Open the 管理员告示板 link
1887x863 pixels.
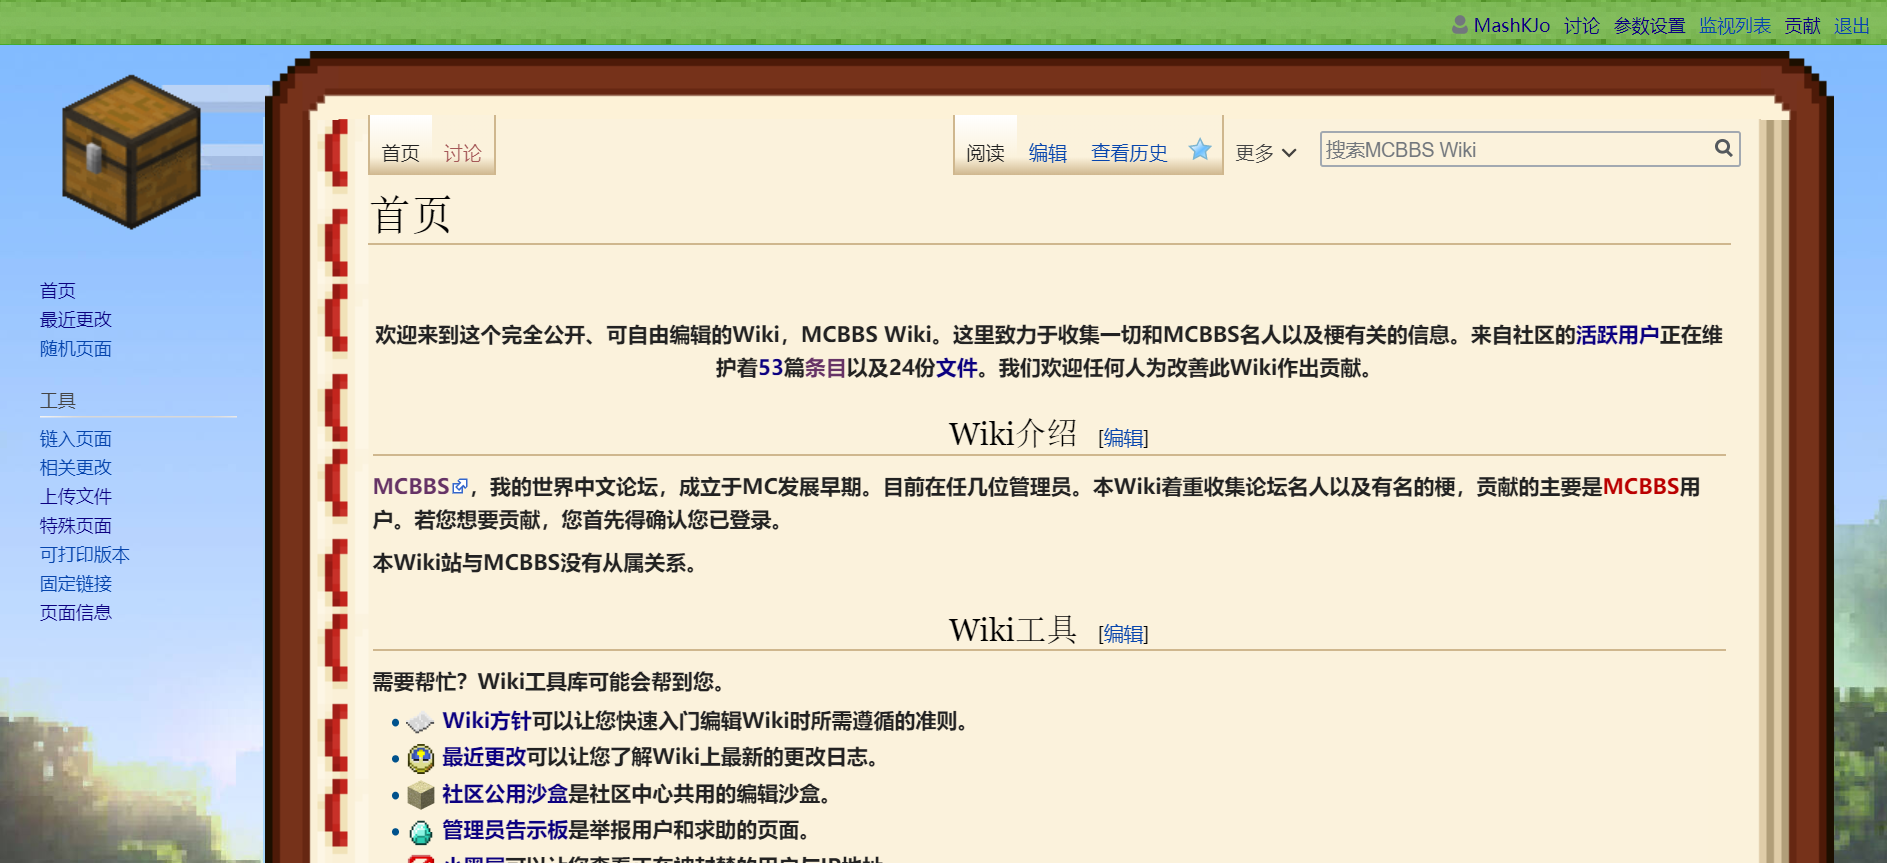click(x=505, y=830)
